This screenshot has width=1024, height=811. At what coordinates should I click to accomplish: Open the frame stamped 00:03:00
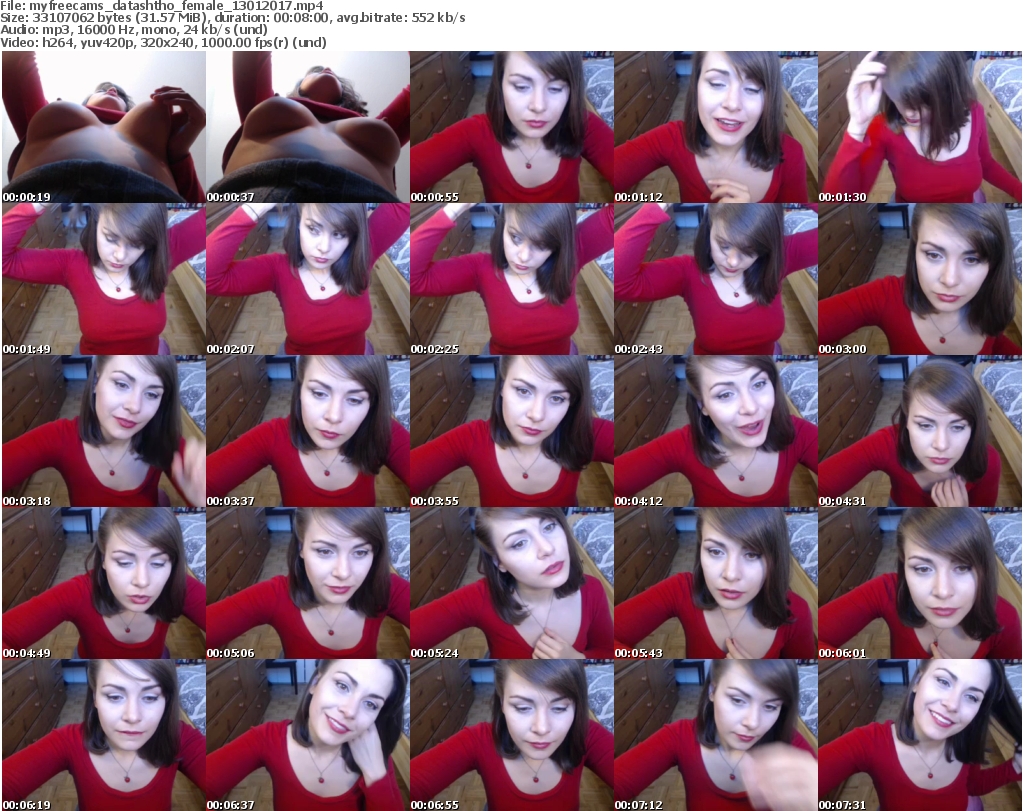920,279
